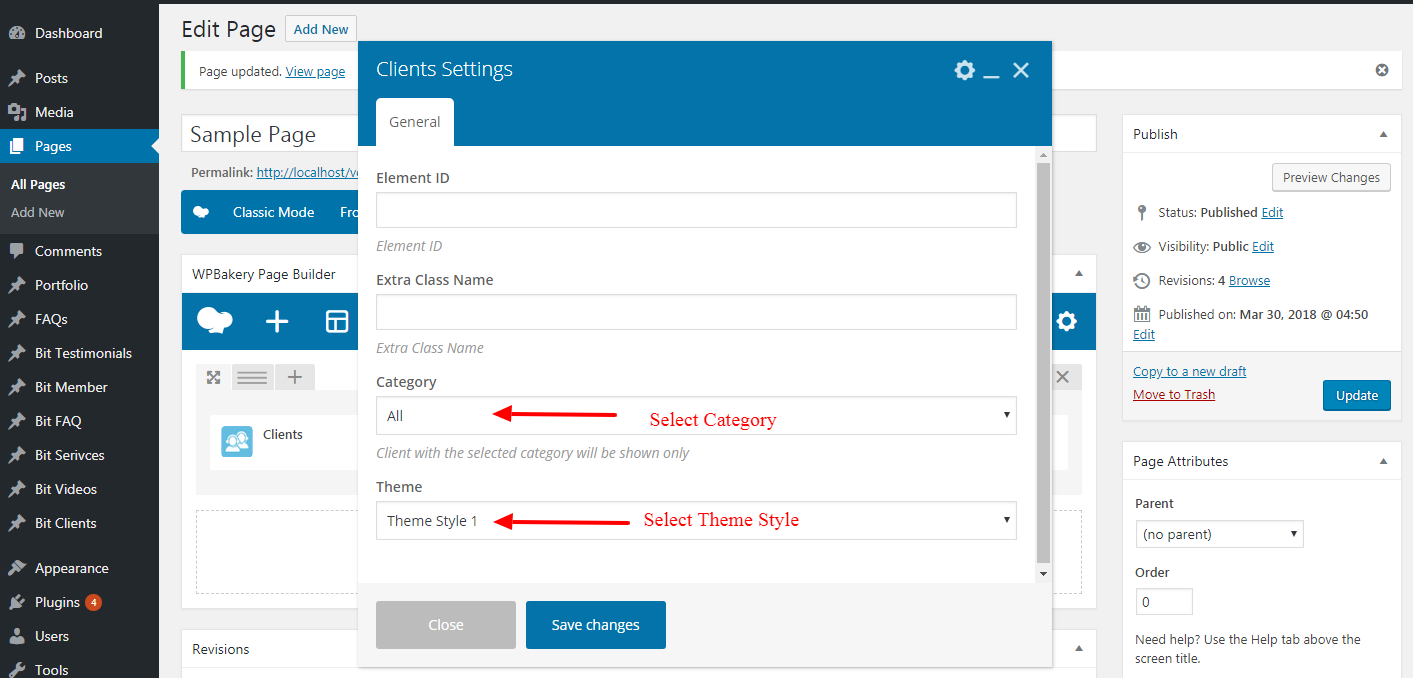Click the settings dialog scrollbar down arrow
Screen dimensions: 1413x678
click(1043, 574)
